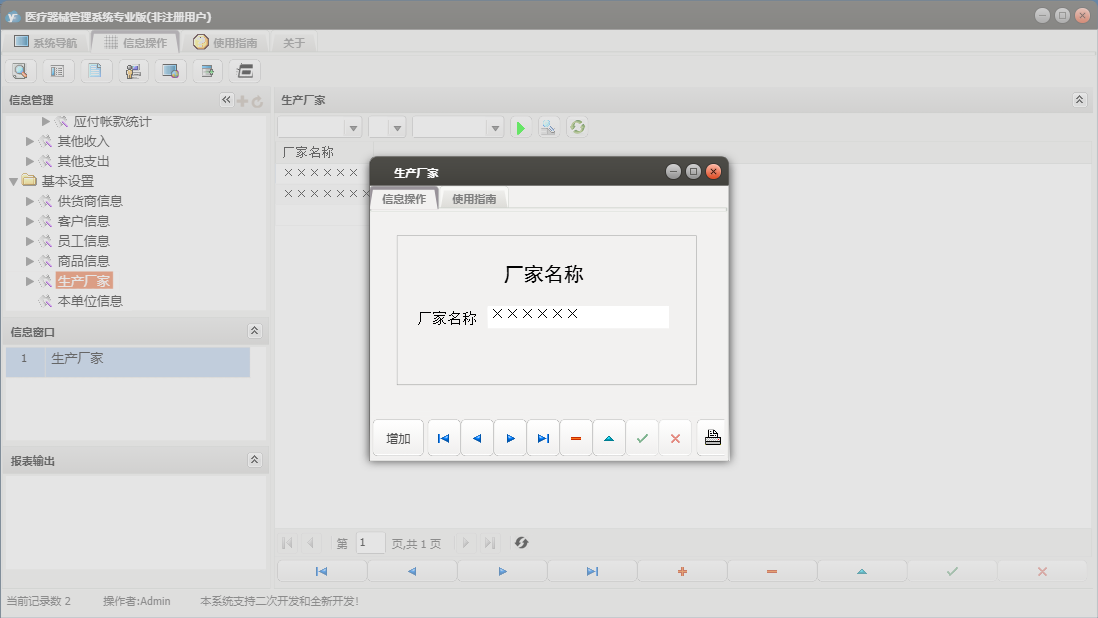Confirm changes with the green checkmark

642,437
